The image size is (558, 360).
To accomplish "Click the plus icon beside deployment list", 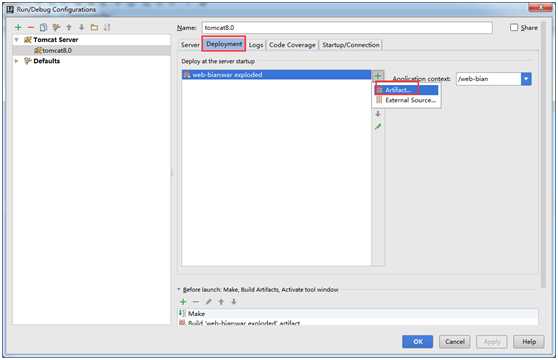I will (x=378, y=75).
